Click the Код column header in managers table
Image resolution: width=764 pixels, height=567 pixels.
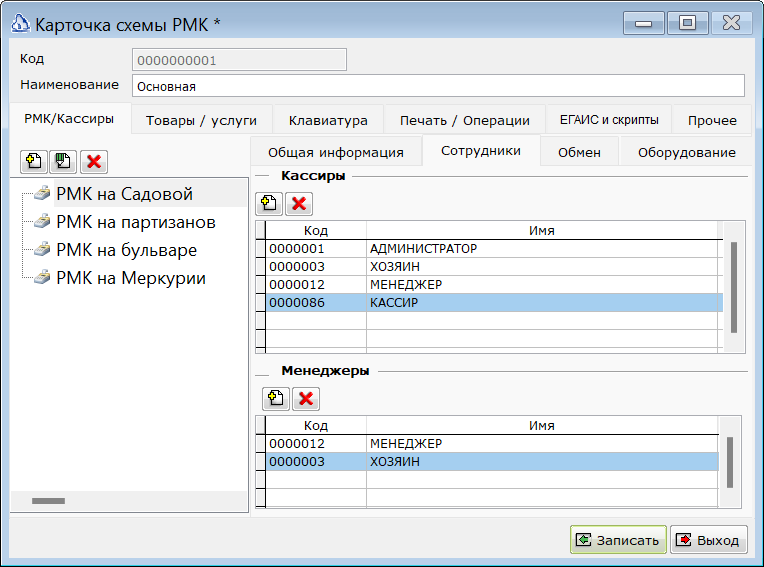tap(316, 425)
